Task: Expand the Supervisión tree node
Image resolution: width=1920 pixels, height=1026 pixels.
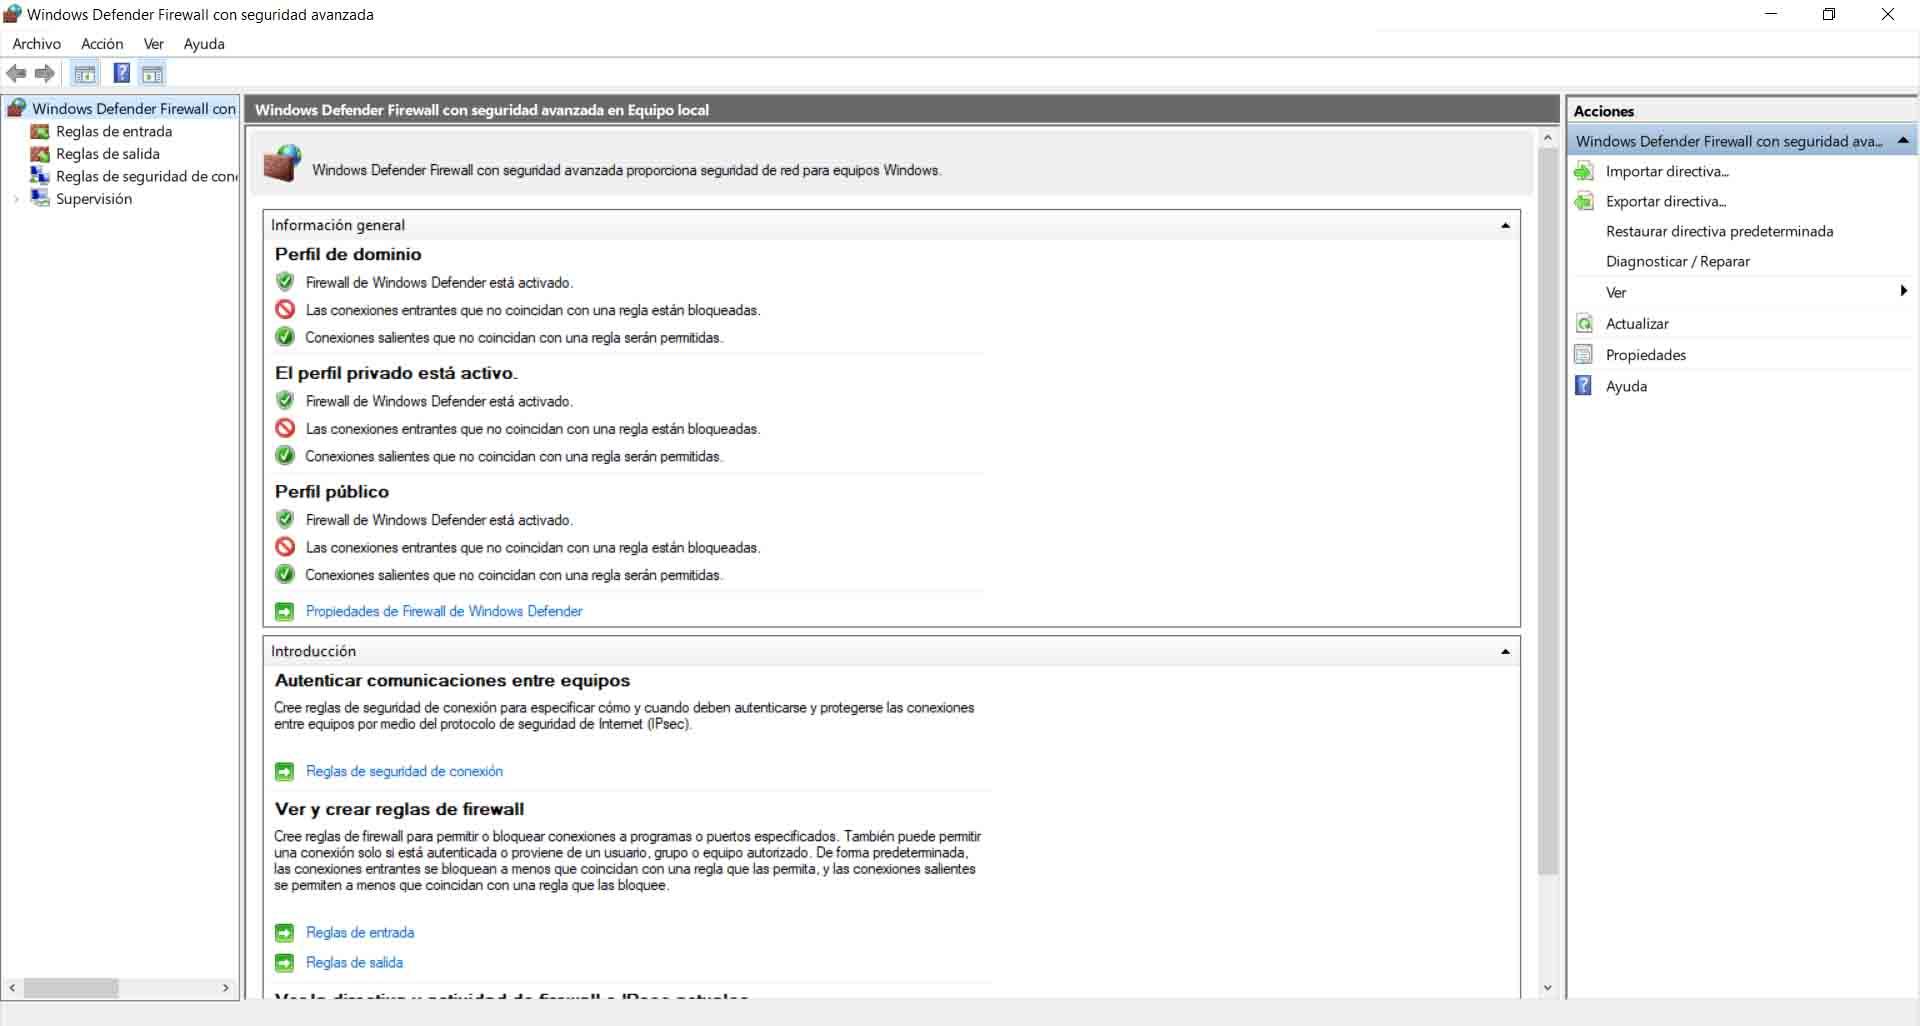Action: click(x=16, y=199)
